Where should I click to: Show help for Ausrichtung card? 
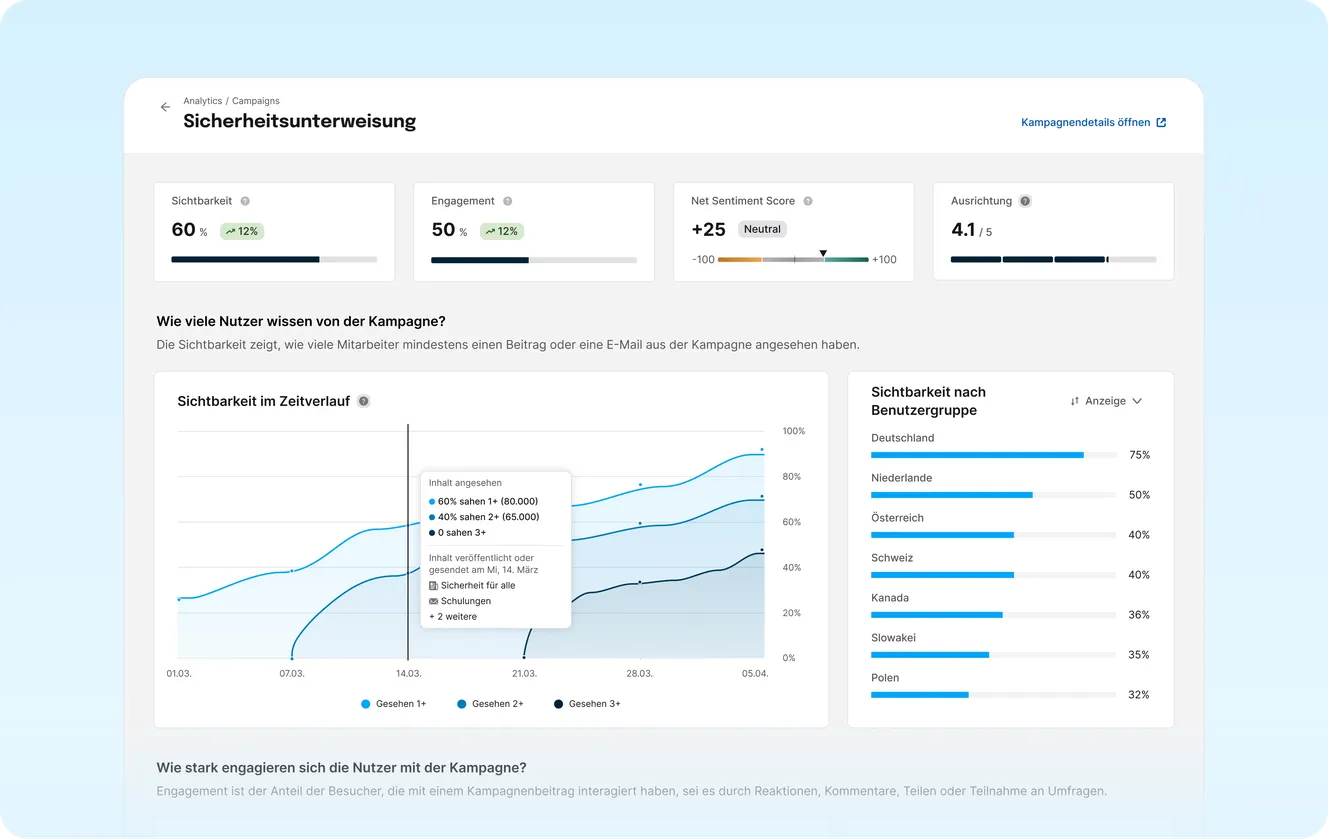pos(1025,201)
